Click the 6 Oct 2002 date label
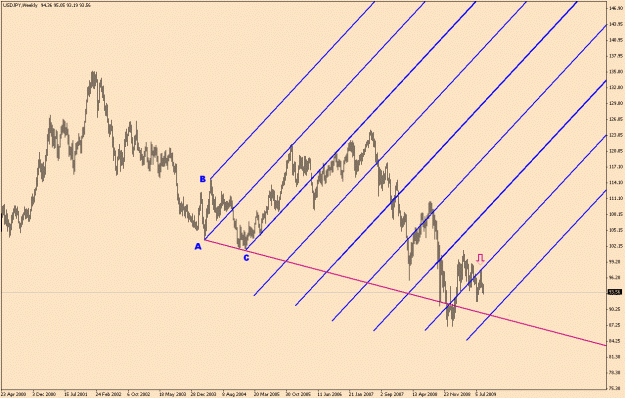625x398 pixels. [x=139, y=394]
